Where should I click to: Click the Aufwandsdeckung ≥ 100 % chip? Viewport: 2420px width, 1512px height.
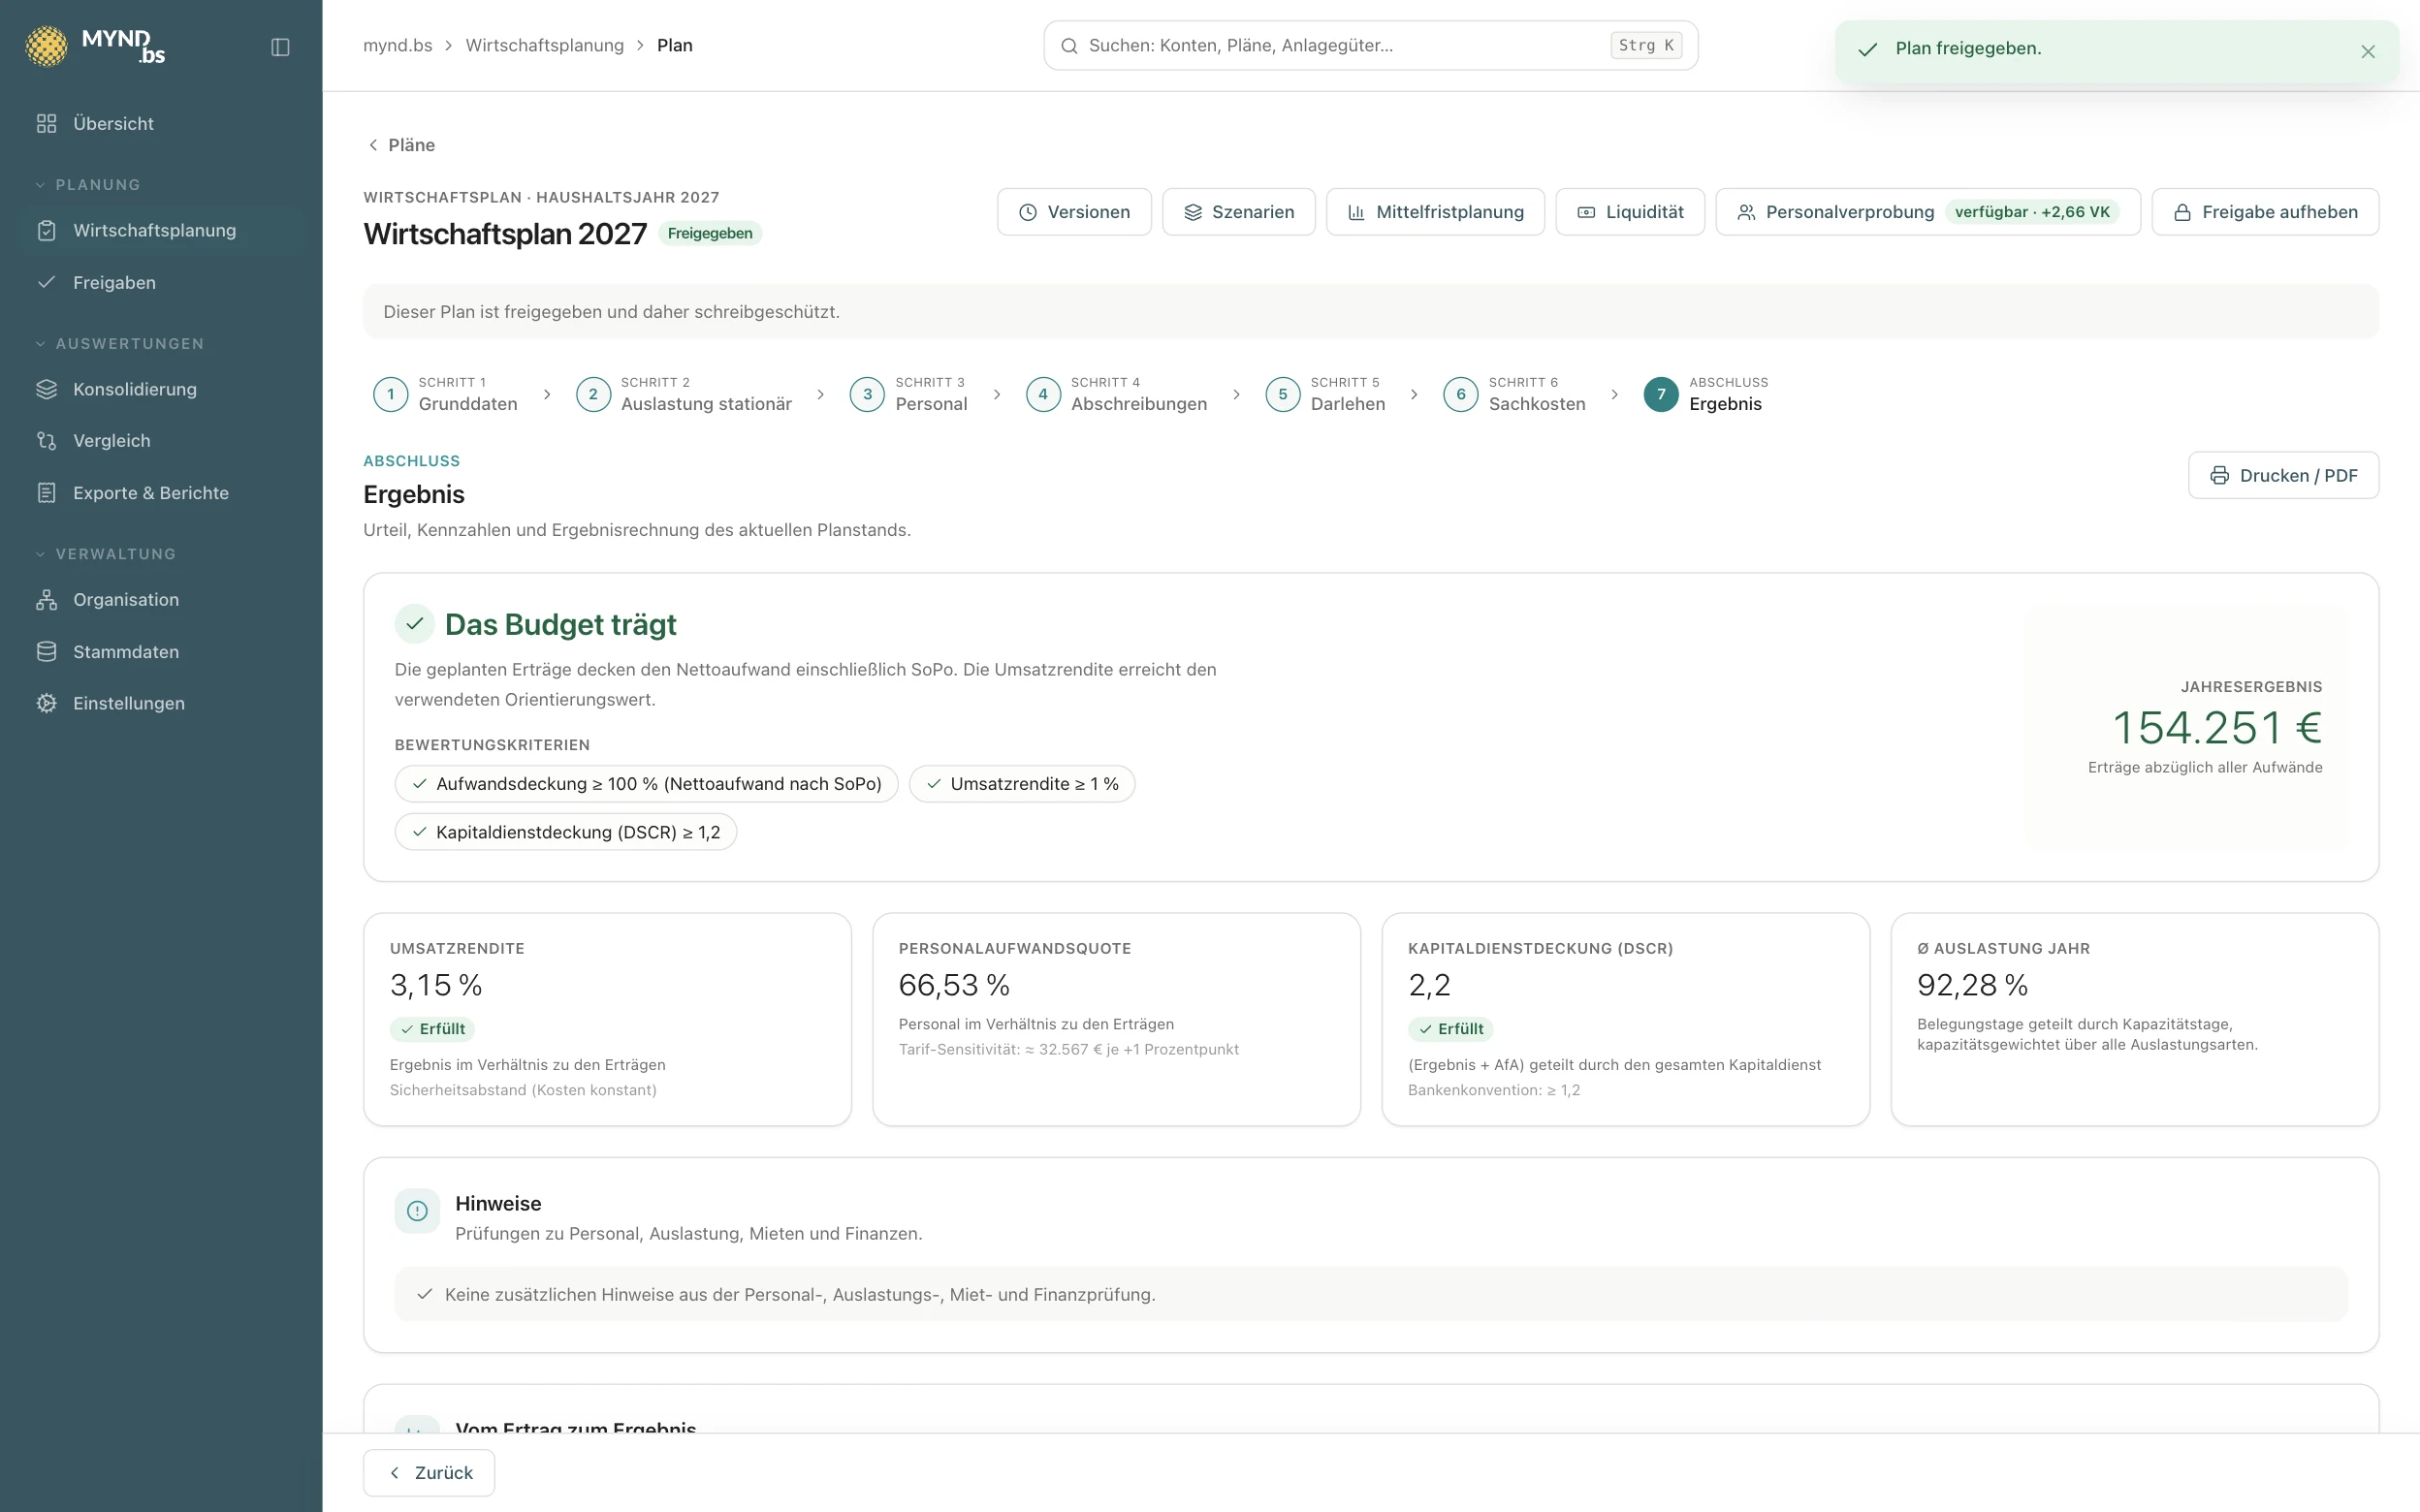tap(646, 784)
